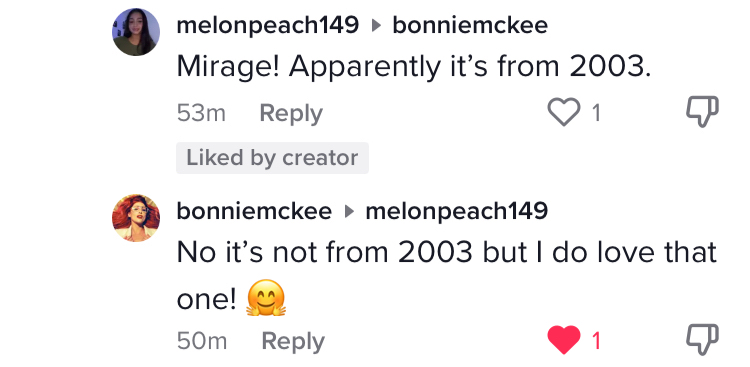The width and height of the screenshot is (750, 367).
Task: Click the Liked by creator badge
Action: pyautogui.click(x=272, y=158)
